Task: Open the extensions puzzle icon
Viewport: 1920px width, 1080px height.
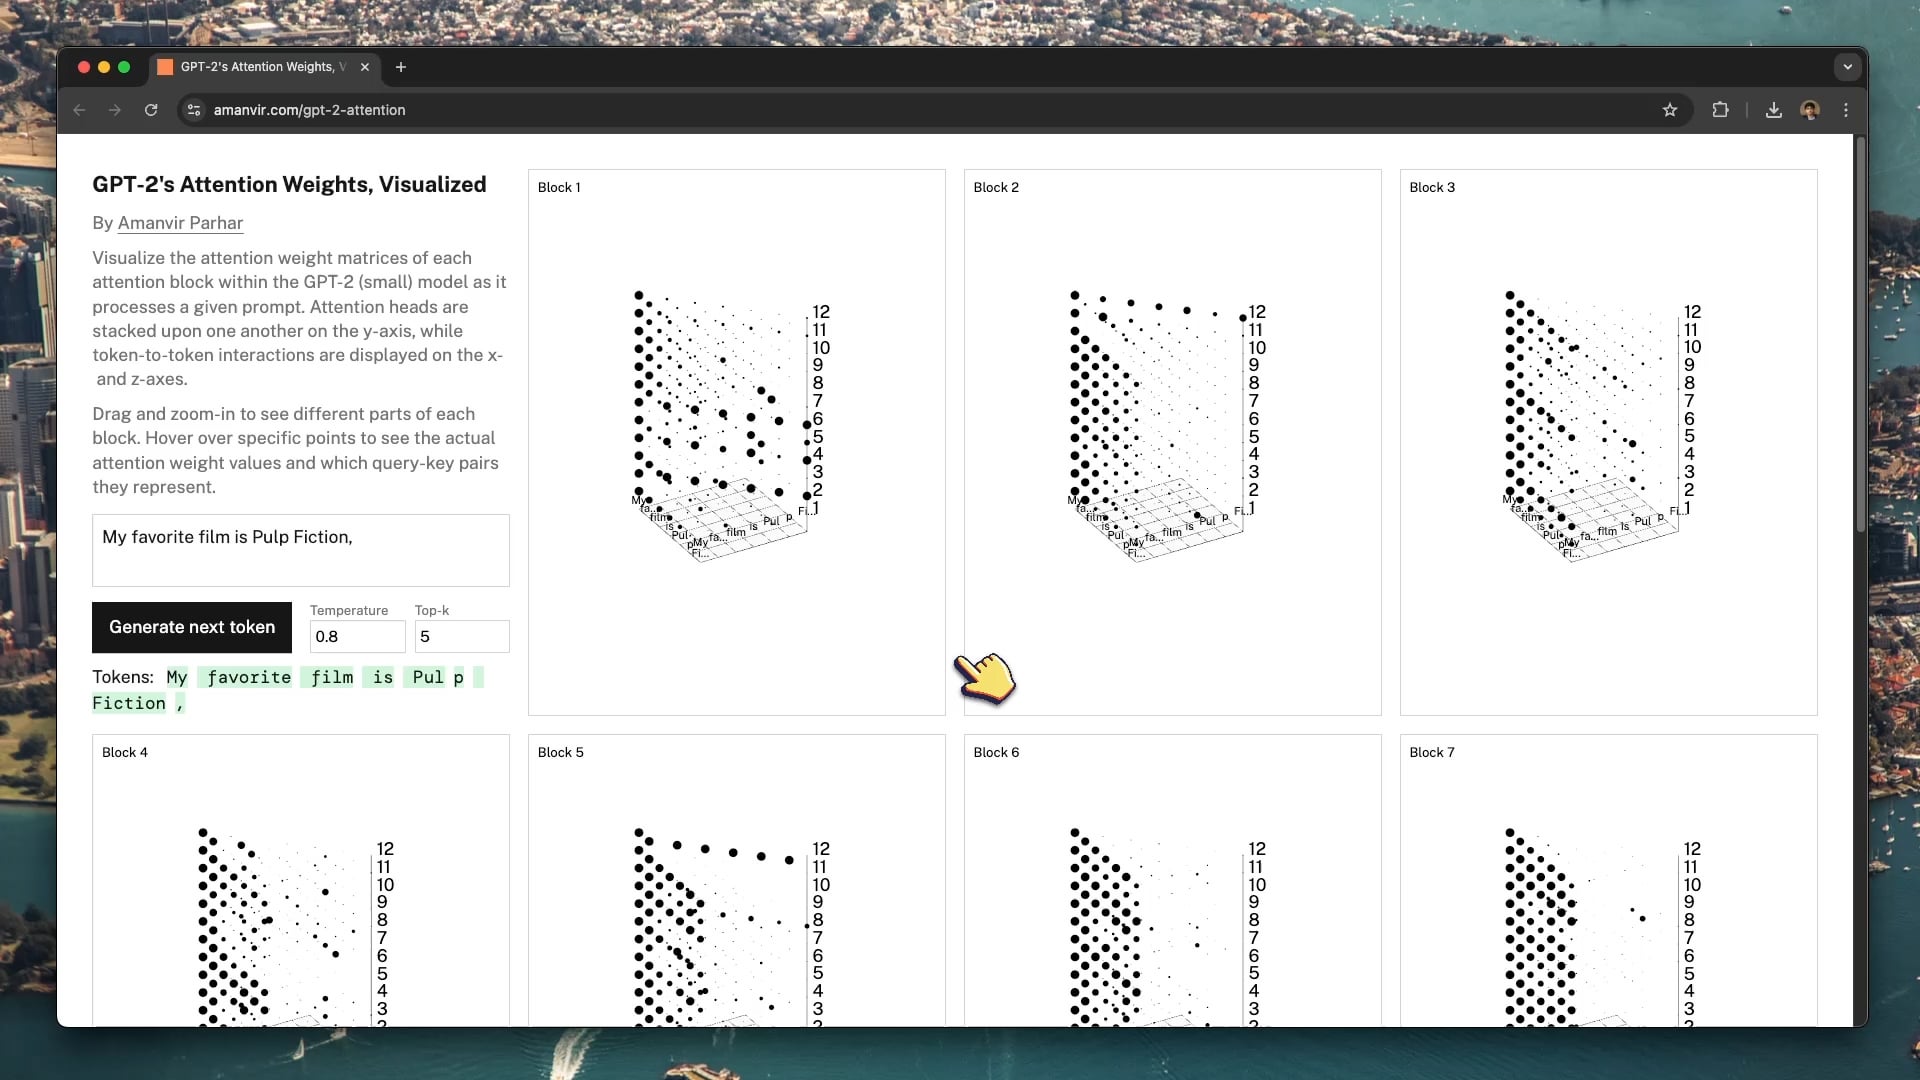Action: [x=1720, y=110]
